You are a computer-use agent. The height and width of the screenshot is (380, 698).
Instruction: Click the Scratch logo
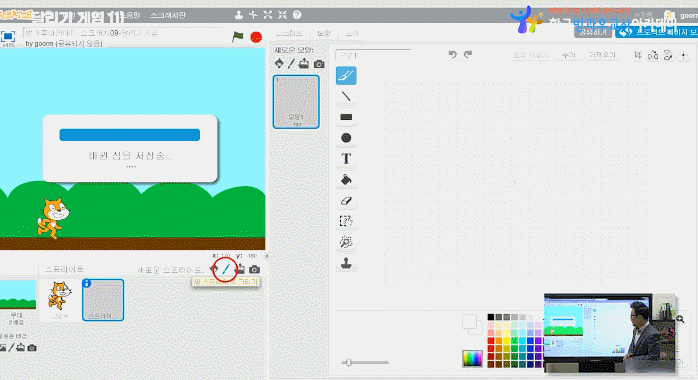coord(16,15)
